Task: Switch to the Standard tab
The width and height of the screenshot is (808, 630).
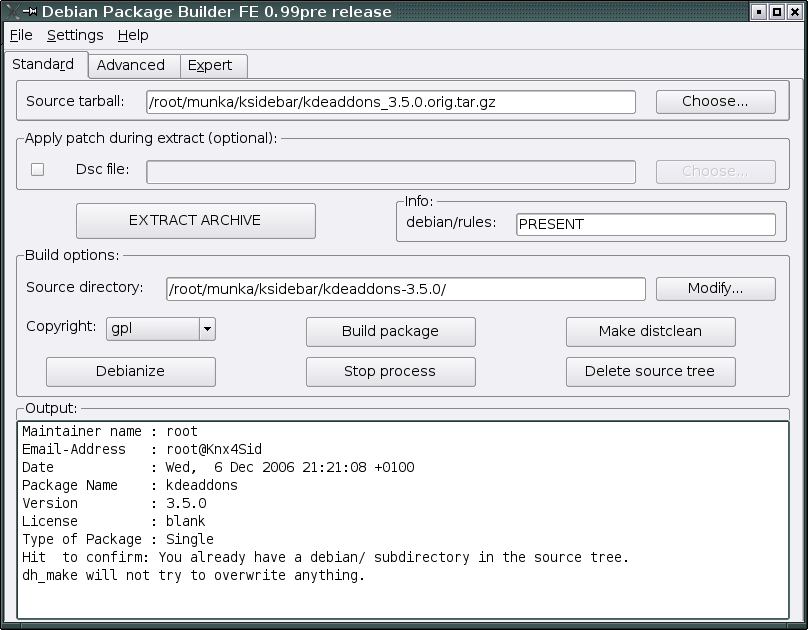Action: 45,64
